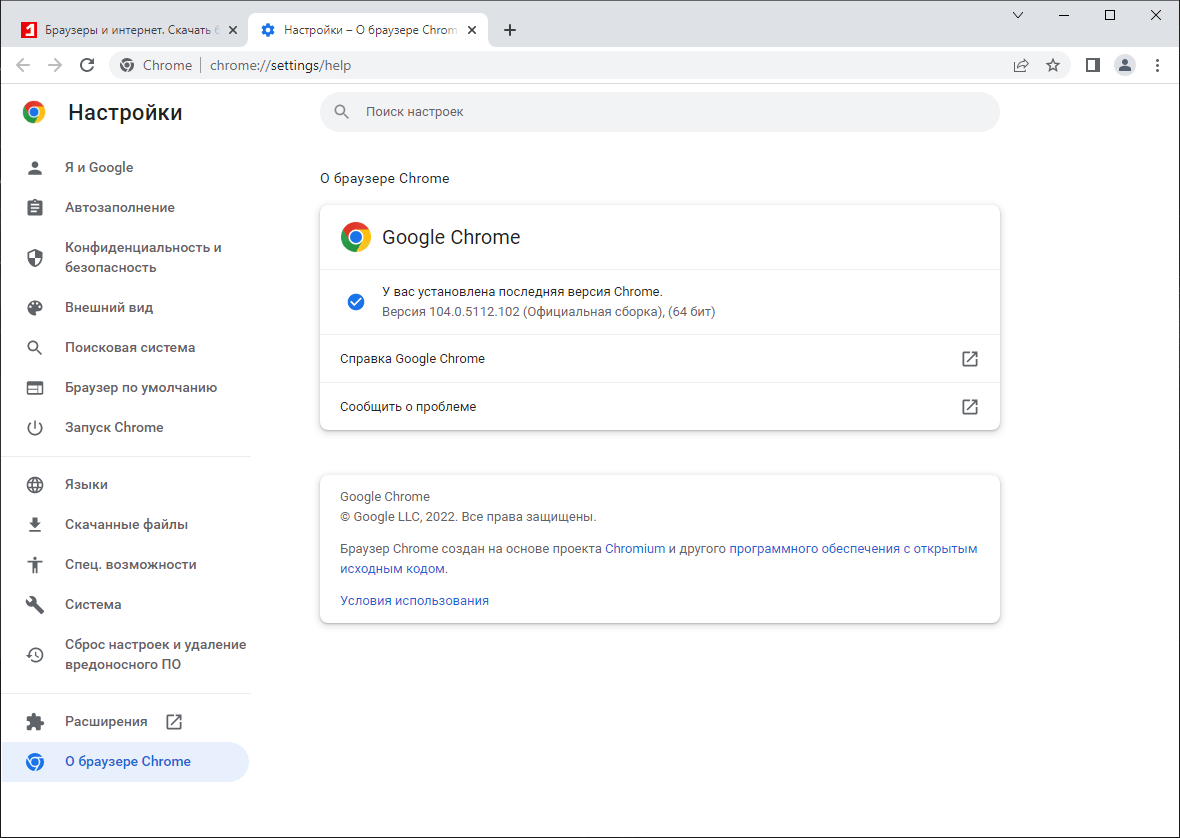Open external link icon for Справка Google Chrome

coord(969,359)
